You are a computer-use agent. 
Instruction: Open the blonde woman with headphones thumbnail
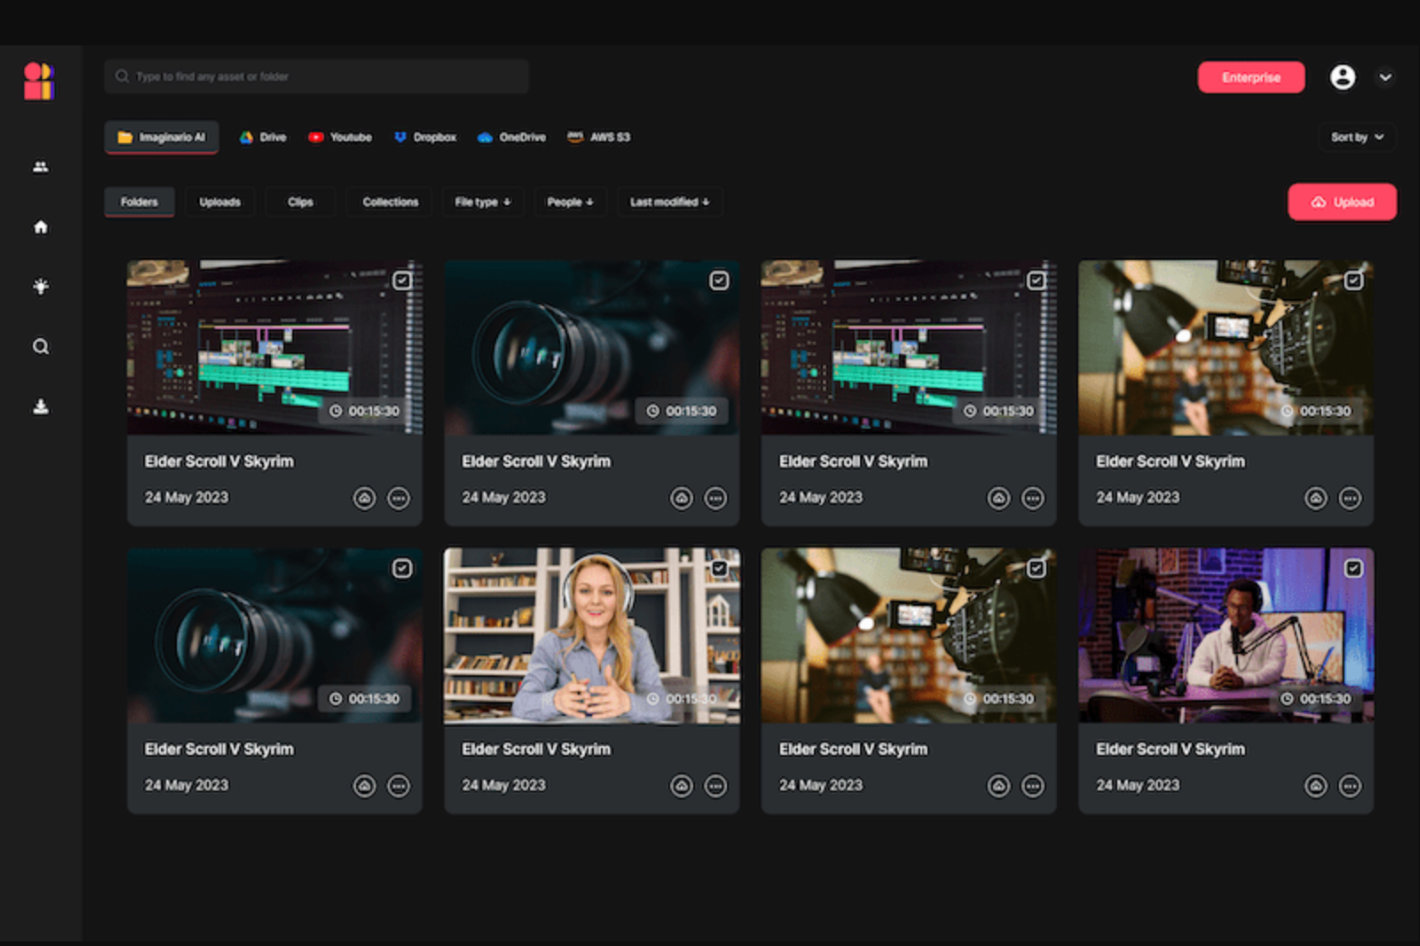pos(592,635)
